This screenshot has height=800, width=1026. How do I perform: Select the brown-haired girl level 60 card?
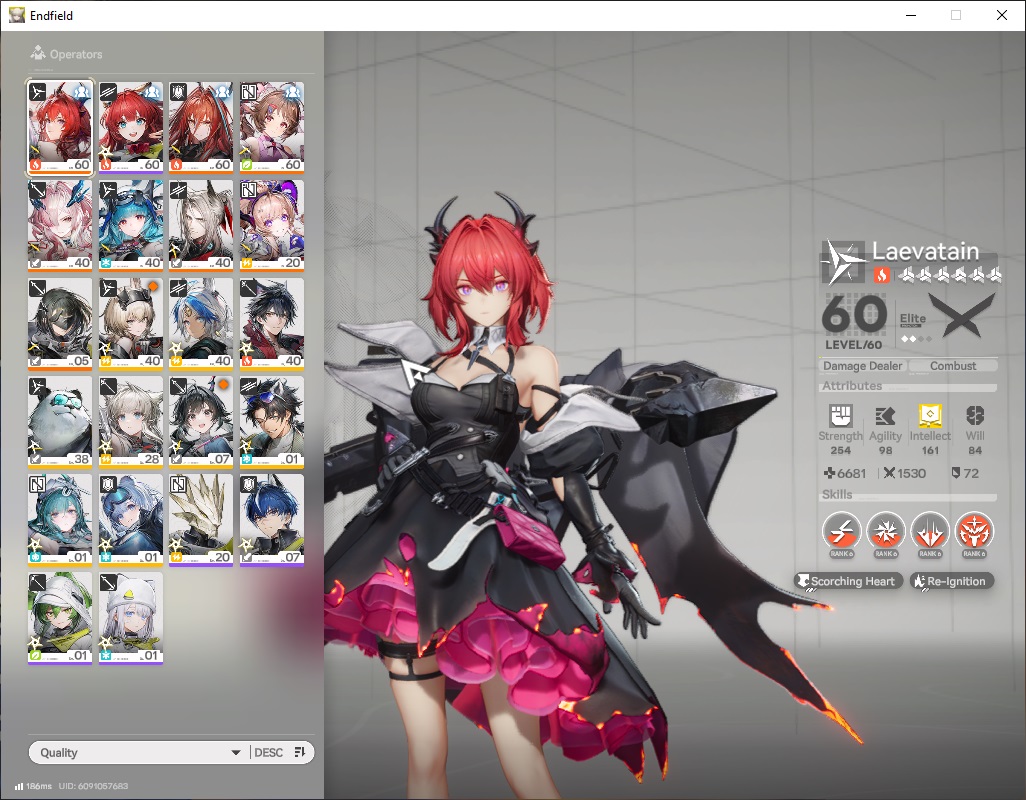pos(272,128)
